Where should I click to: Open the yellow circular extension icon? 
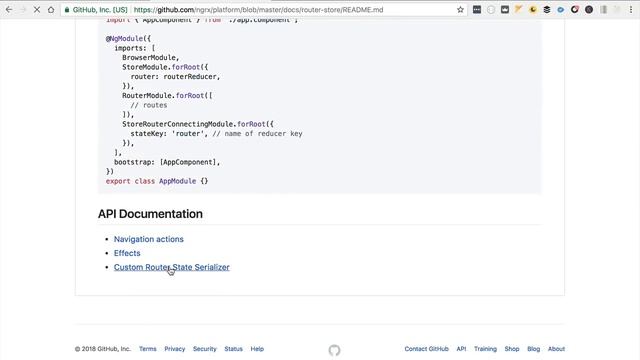pyautogui.click(x=533, y=9)
